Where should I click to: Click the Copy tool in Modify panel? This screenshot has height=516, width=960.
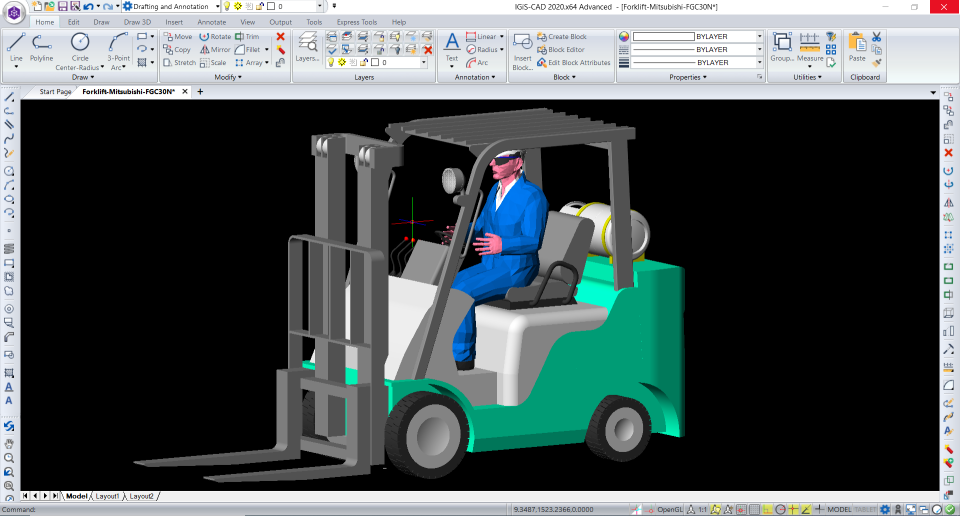177,50
